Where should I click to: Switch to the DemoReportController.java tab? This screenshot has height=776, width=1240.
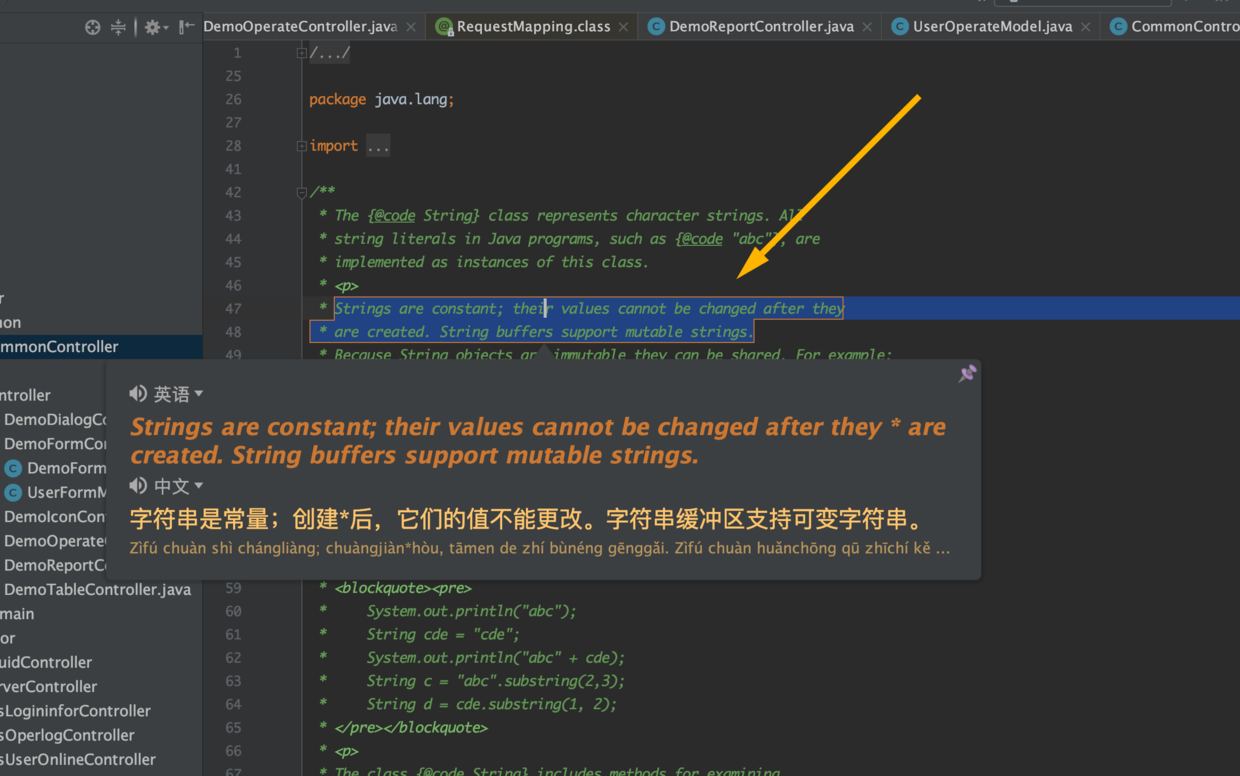[x=761, y=27]
